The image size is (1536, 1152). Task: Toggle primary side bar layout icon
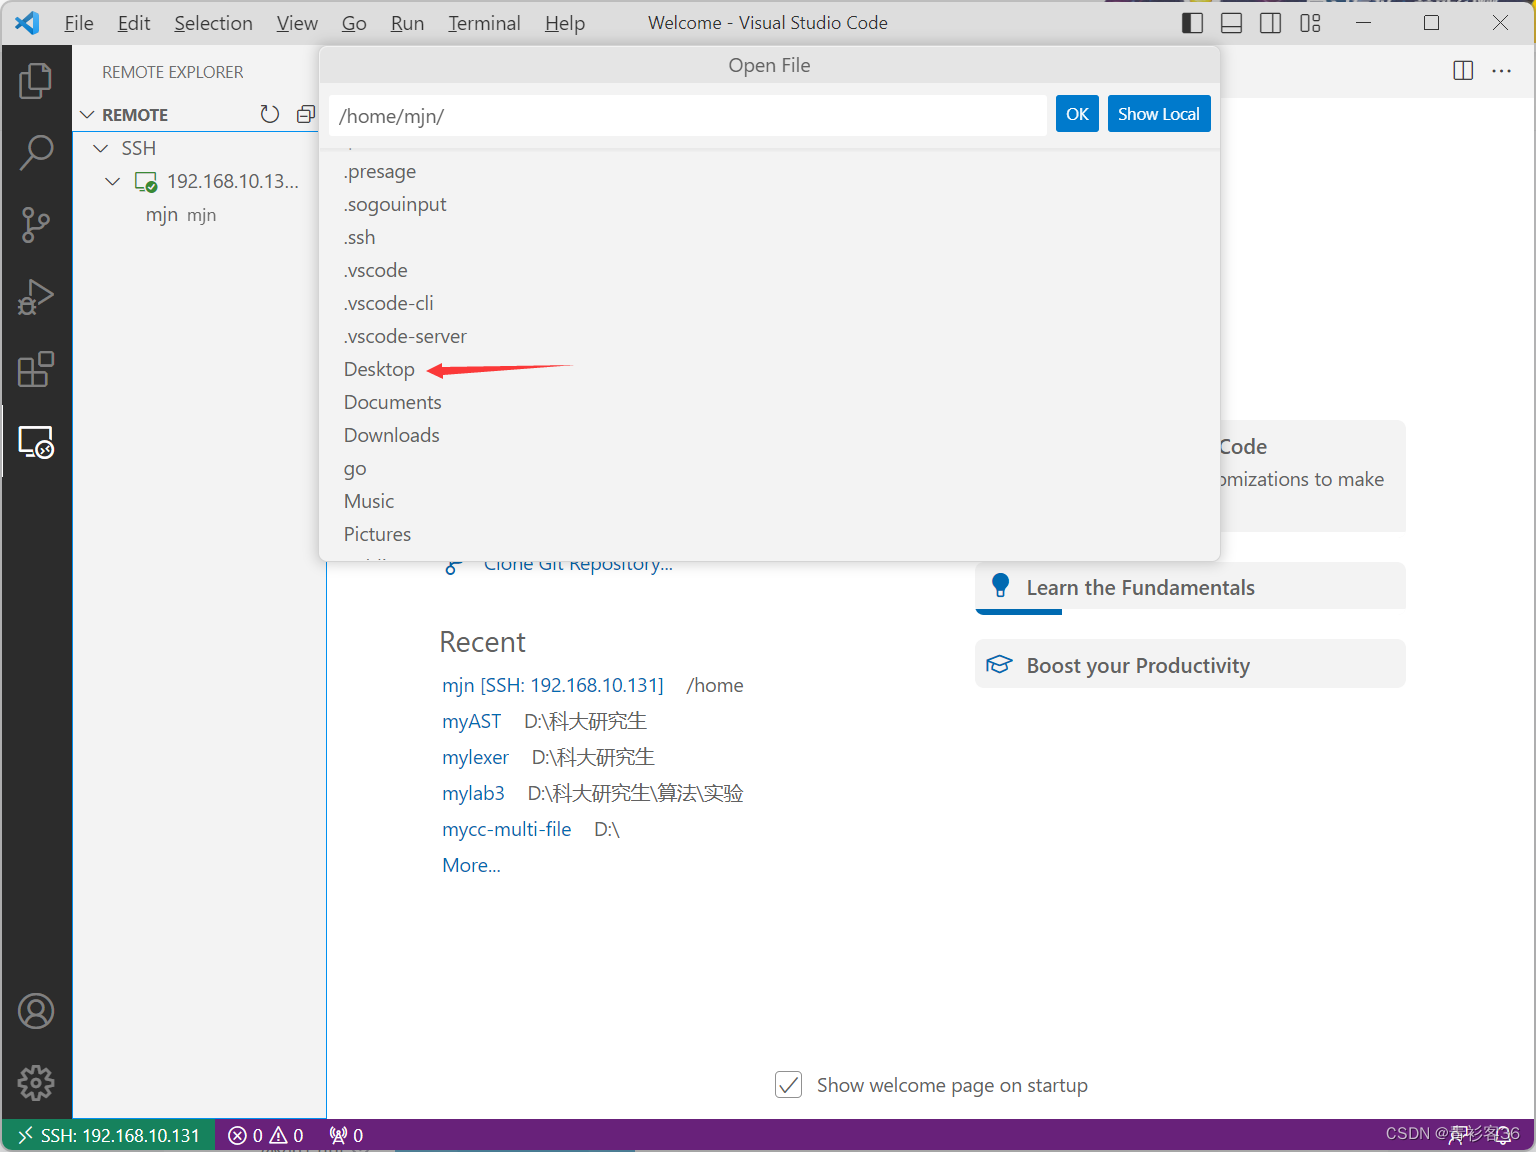[1192, 23]
